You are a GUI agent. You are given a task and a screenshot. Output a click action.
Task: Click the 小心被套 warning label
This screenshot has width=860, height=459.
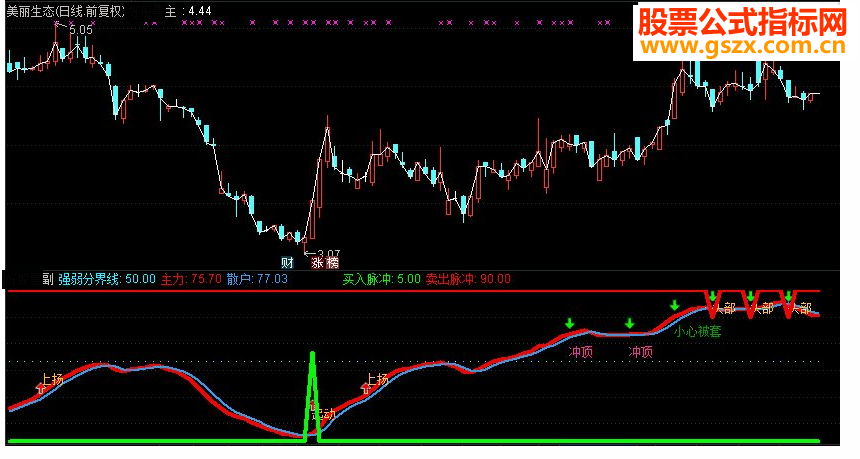tap(698, 331)
